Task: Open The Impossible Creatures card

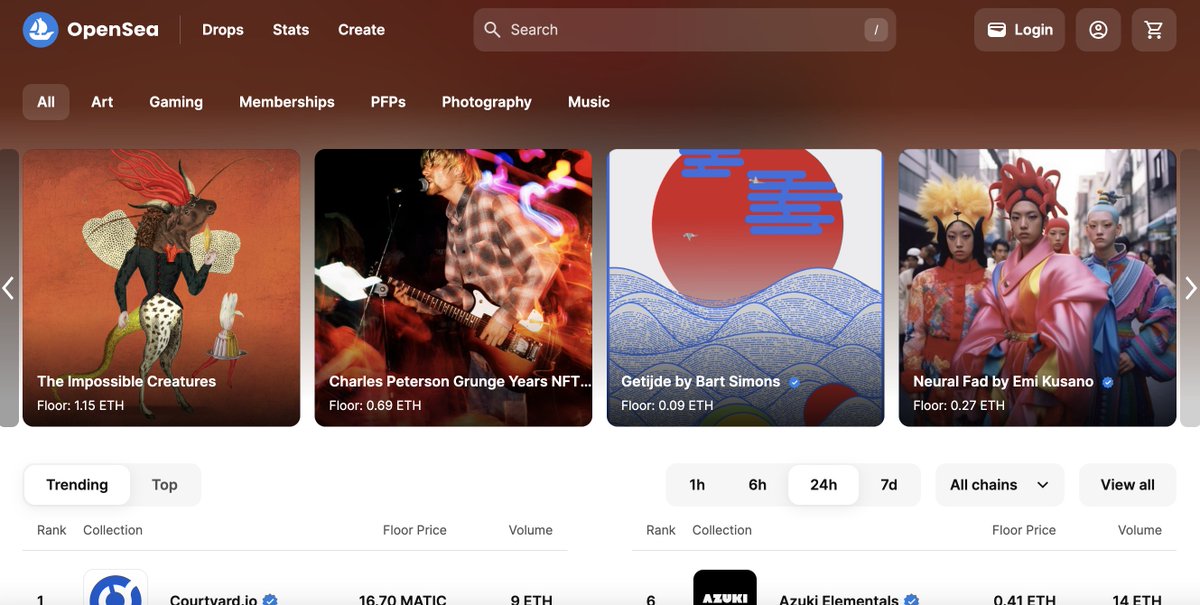Action: click(161, 288)
